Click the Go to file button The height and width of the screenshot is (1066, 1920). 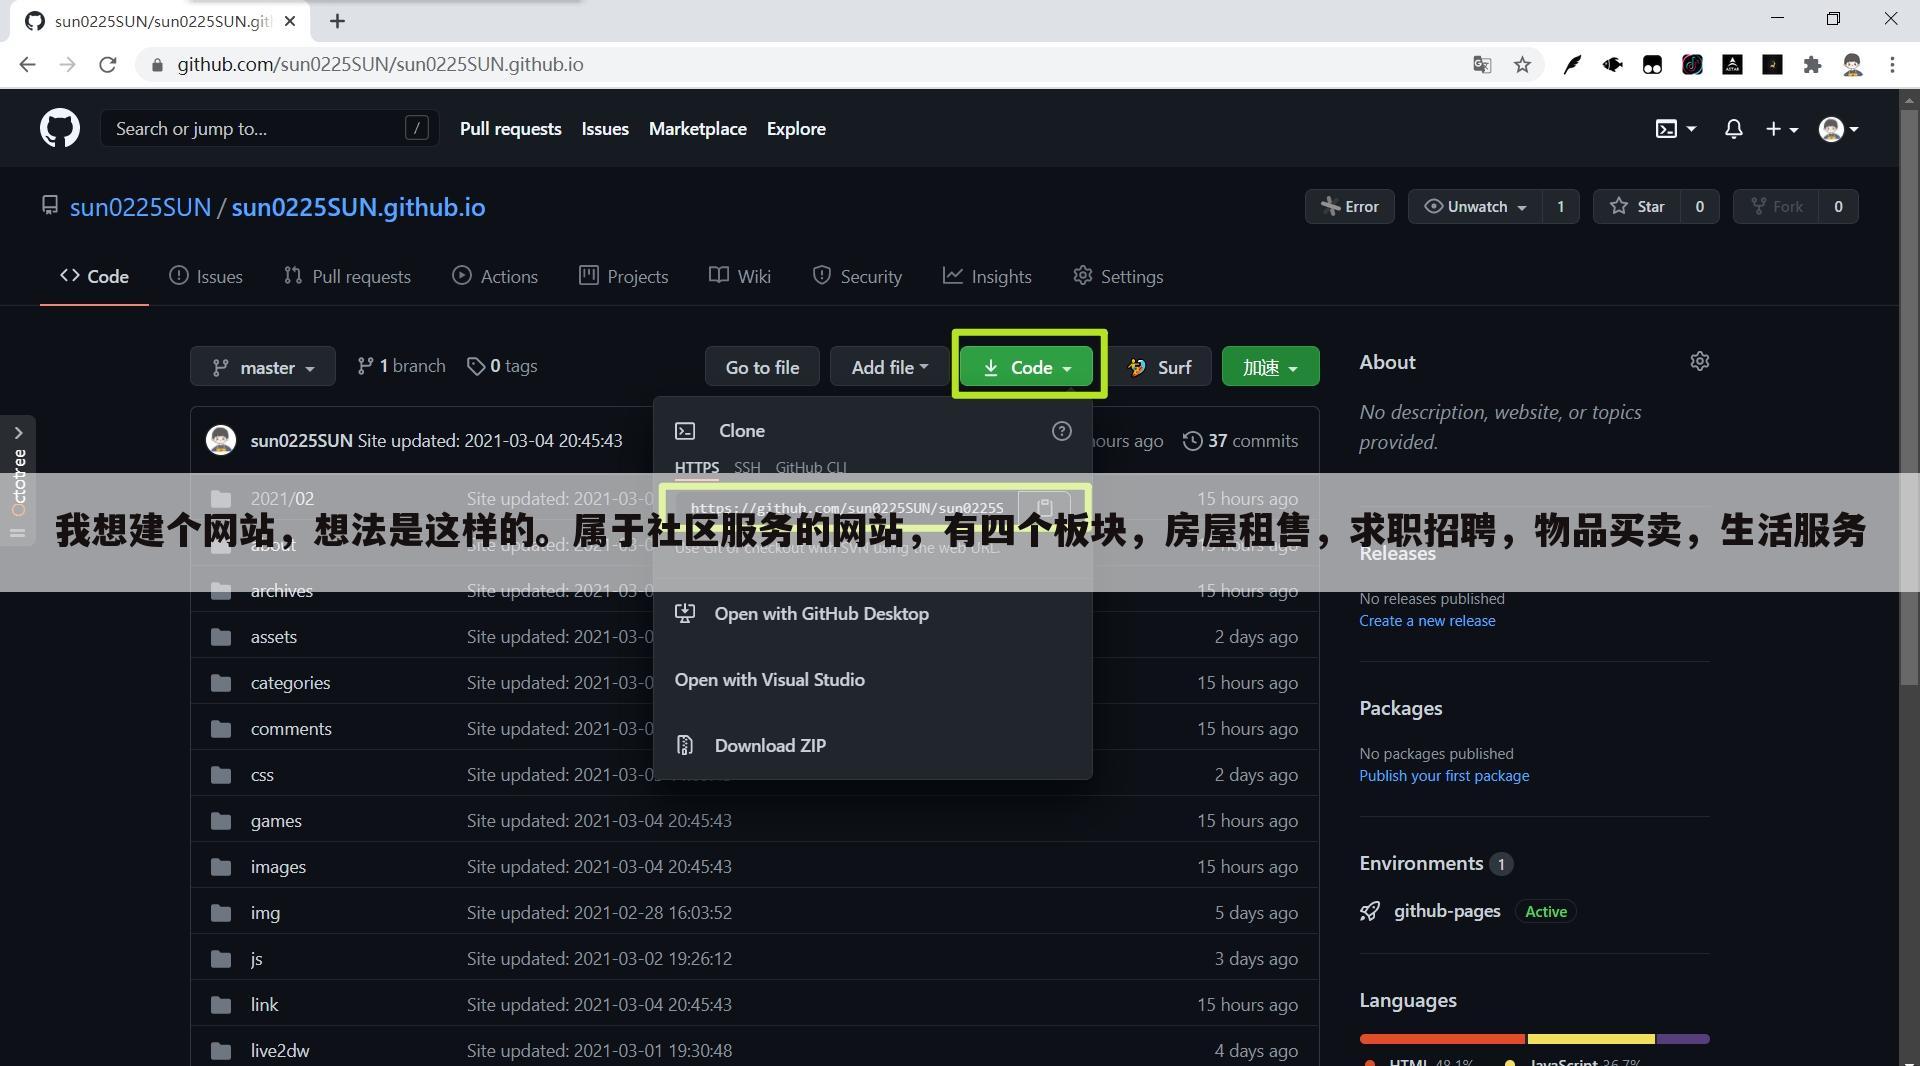point(762,367)
